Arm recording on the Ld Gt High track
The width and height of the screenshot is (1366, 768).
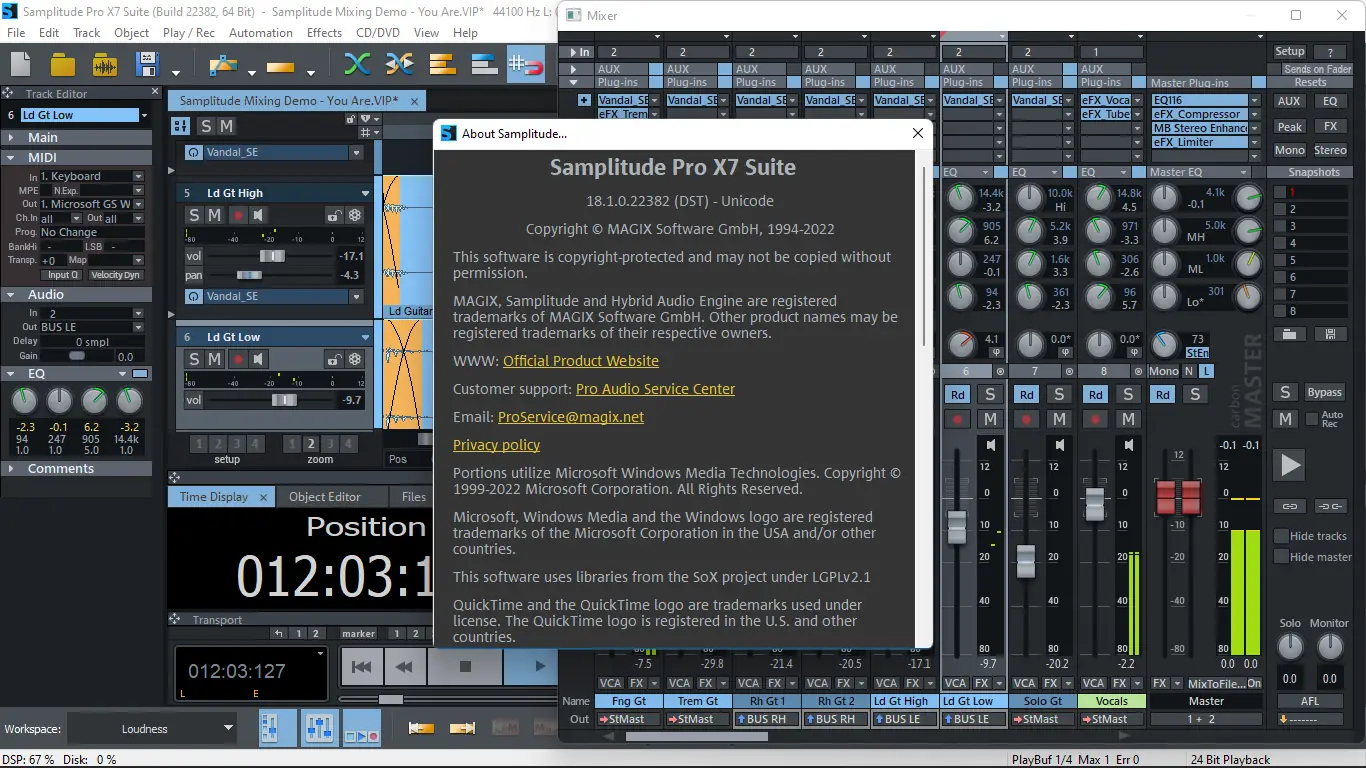(238, 215)
